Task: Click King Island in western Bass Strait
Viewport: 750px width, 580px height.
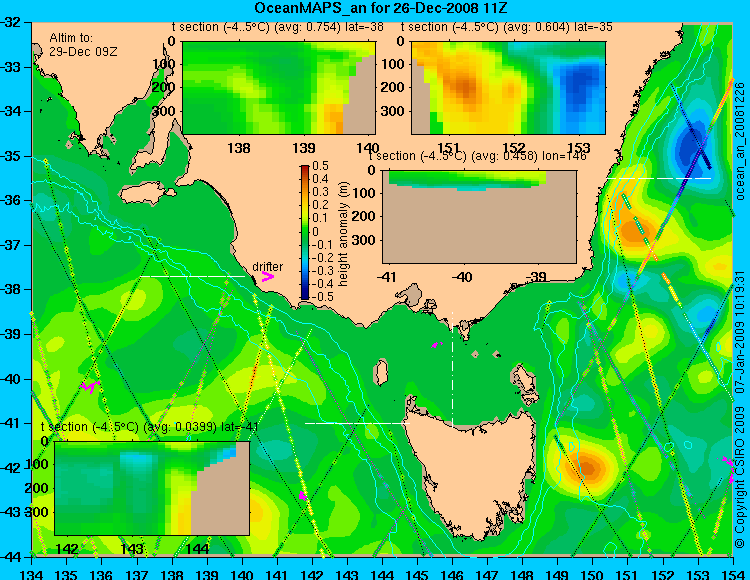Action: point(381,372)
